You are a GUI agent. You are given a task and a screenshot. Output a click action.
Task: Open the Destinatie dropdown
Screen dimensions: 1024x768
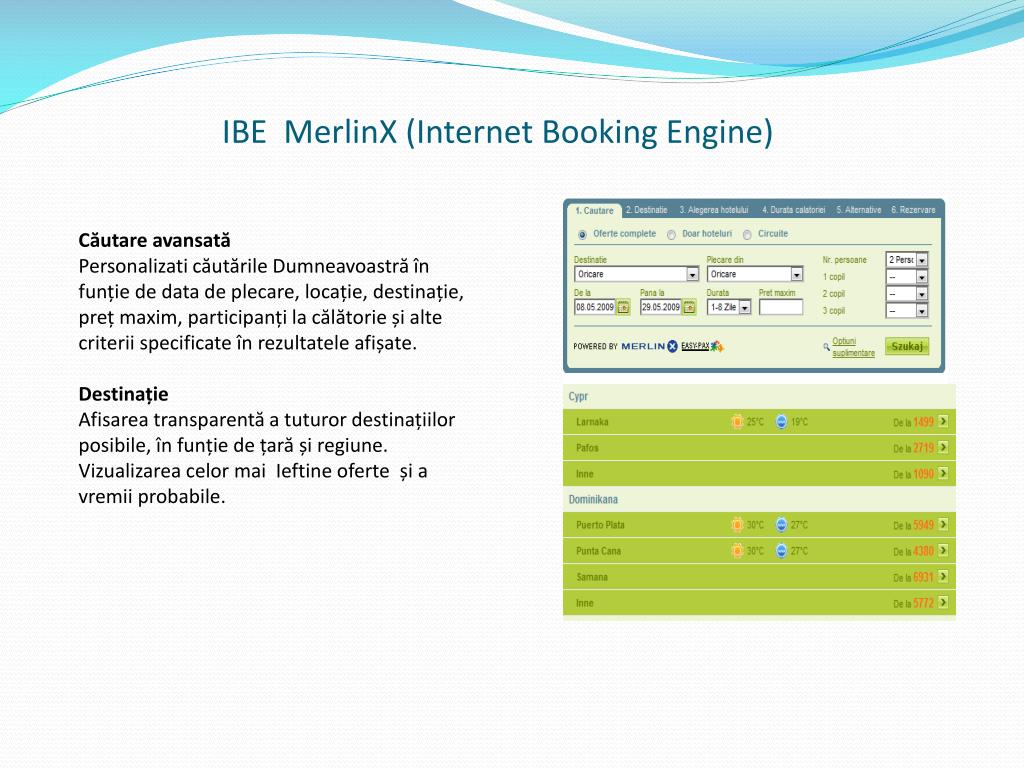[x=637, y=274]
